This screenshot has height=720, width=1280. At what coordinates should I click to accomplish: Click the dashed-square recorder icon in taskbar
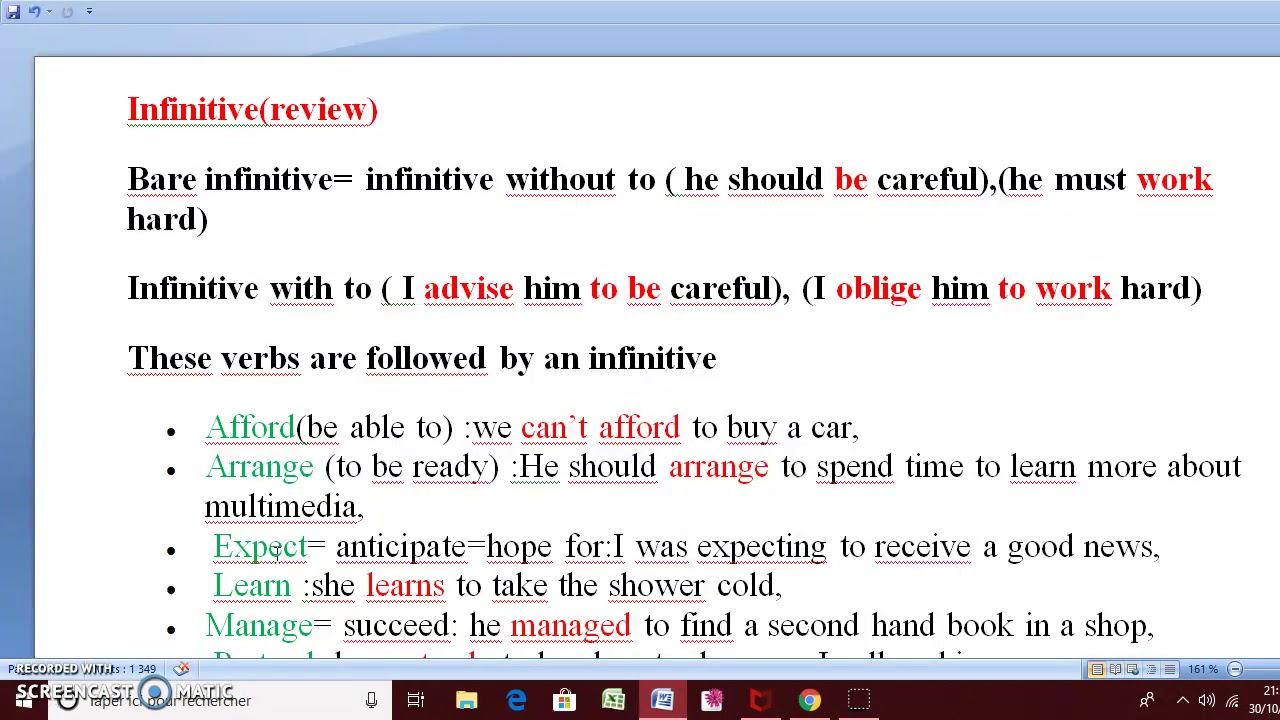point(858,700)
